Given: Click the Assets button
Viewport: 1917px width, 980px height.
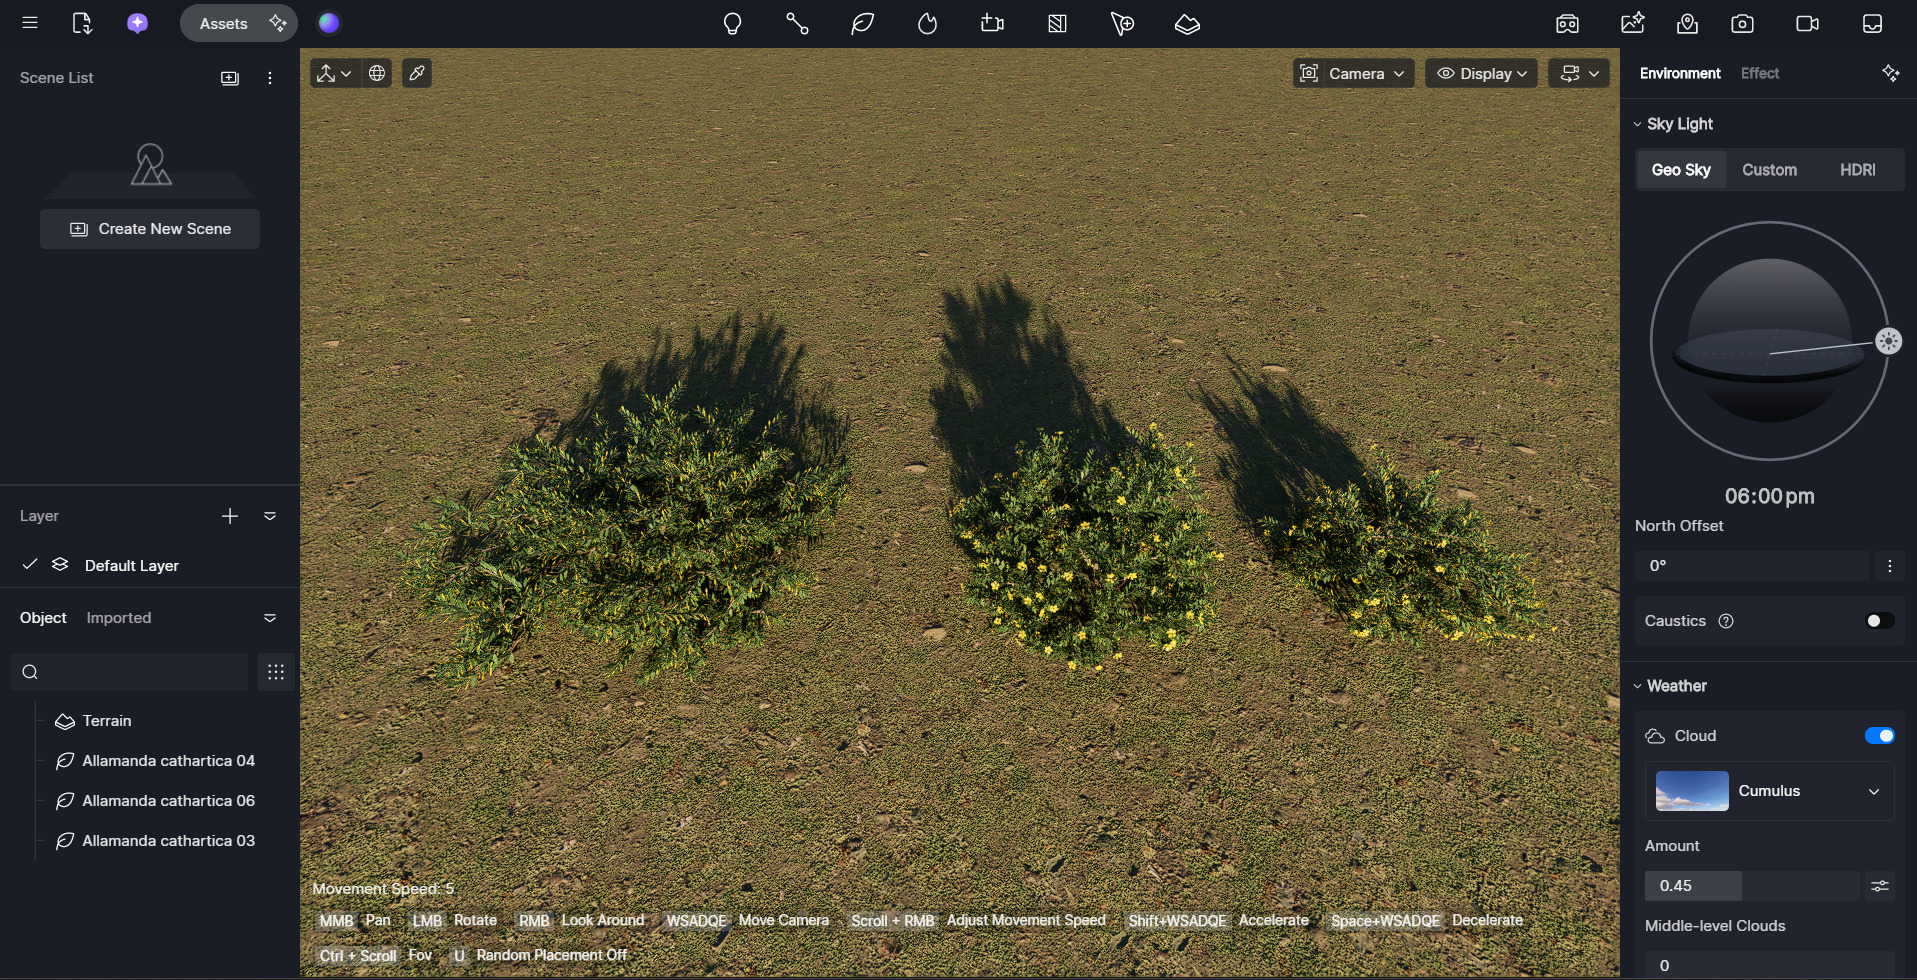Looking at the screenshot, I should [224, 23].
